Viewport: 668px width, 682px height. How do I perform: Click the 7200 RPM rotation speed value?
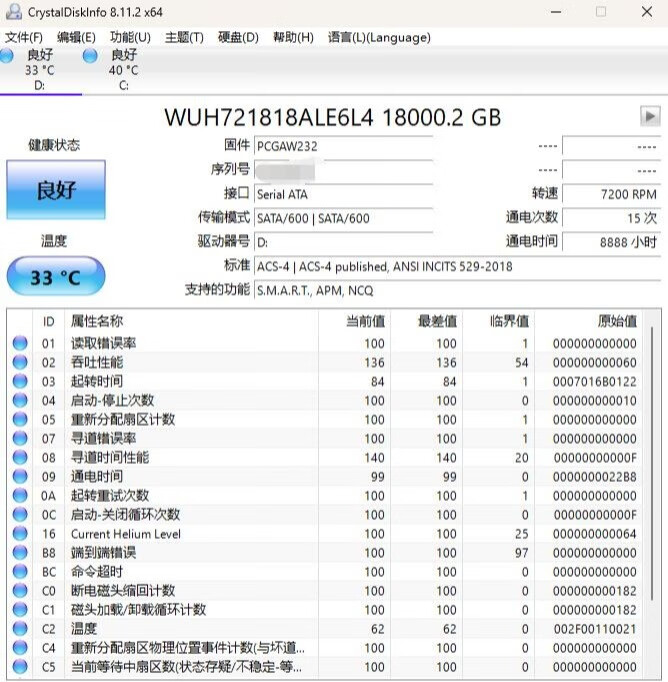611,194
